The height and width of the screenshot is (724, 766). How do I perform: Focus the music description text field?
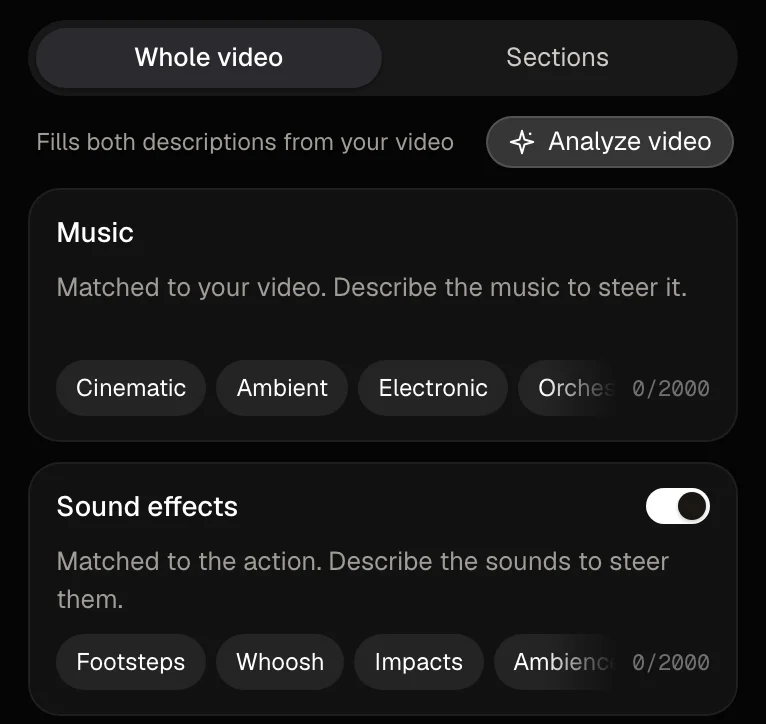point(383,308)
